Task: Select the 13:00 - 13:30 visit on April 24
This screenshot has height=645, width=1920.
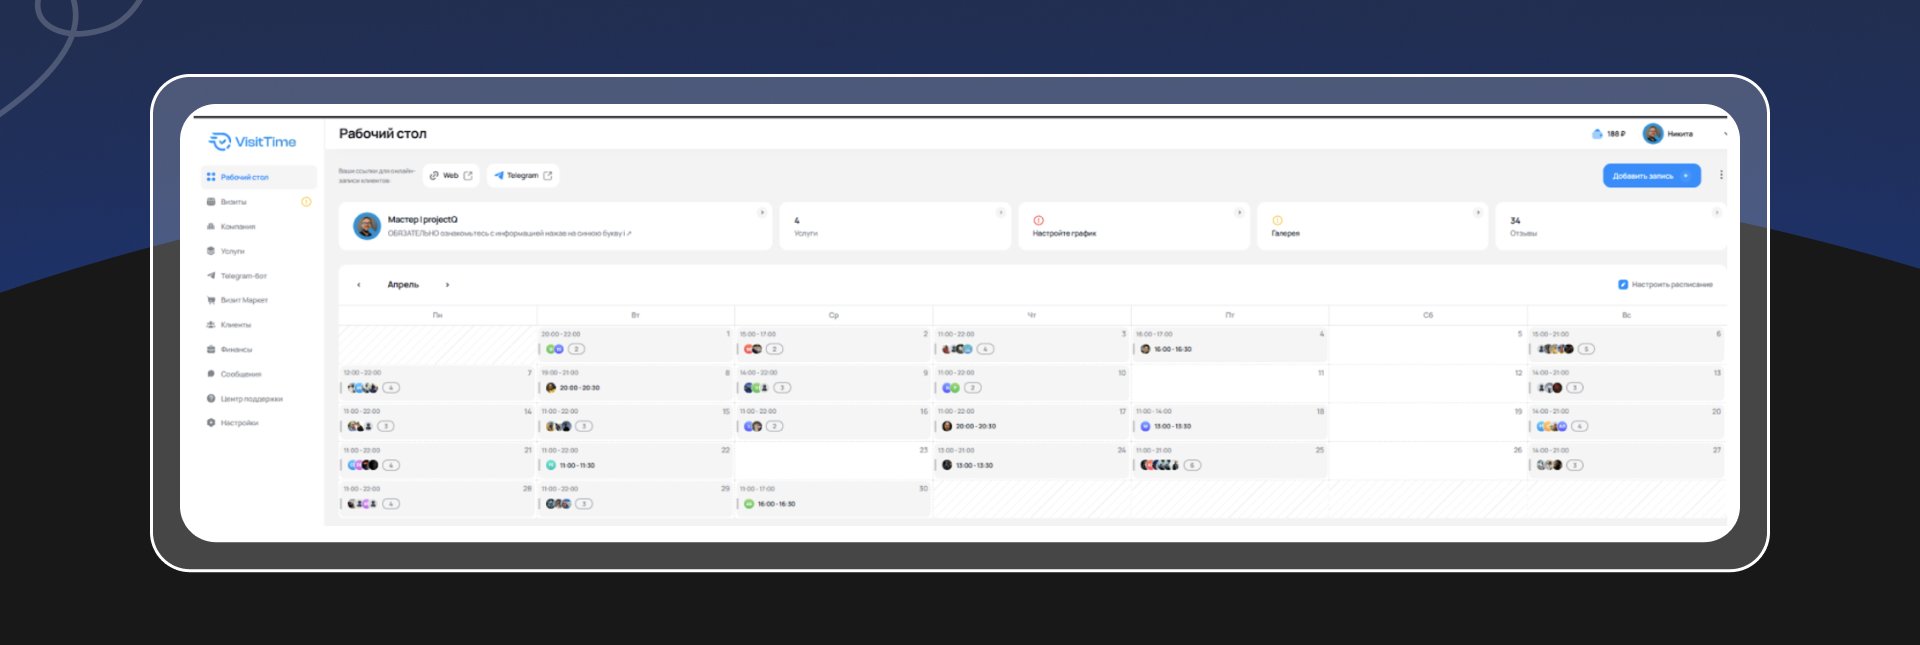Action: tap(967, 465)
